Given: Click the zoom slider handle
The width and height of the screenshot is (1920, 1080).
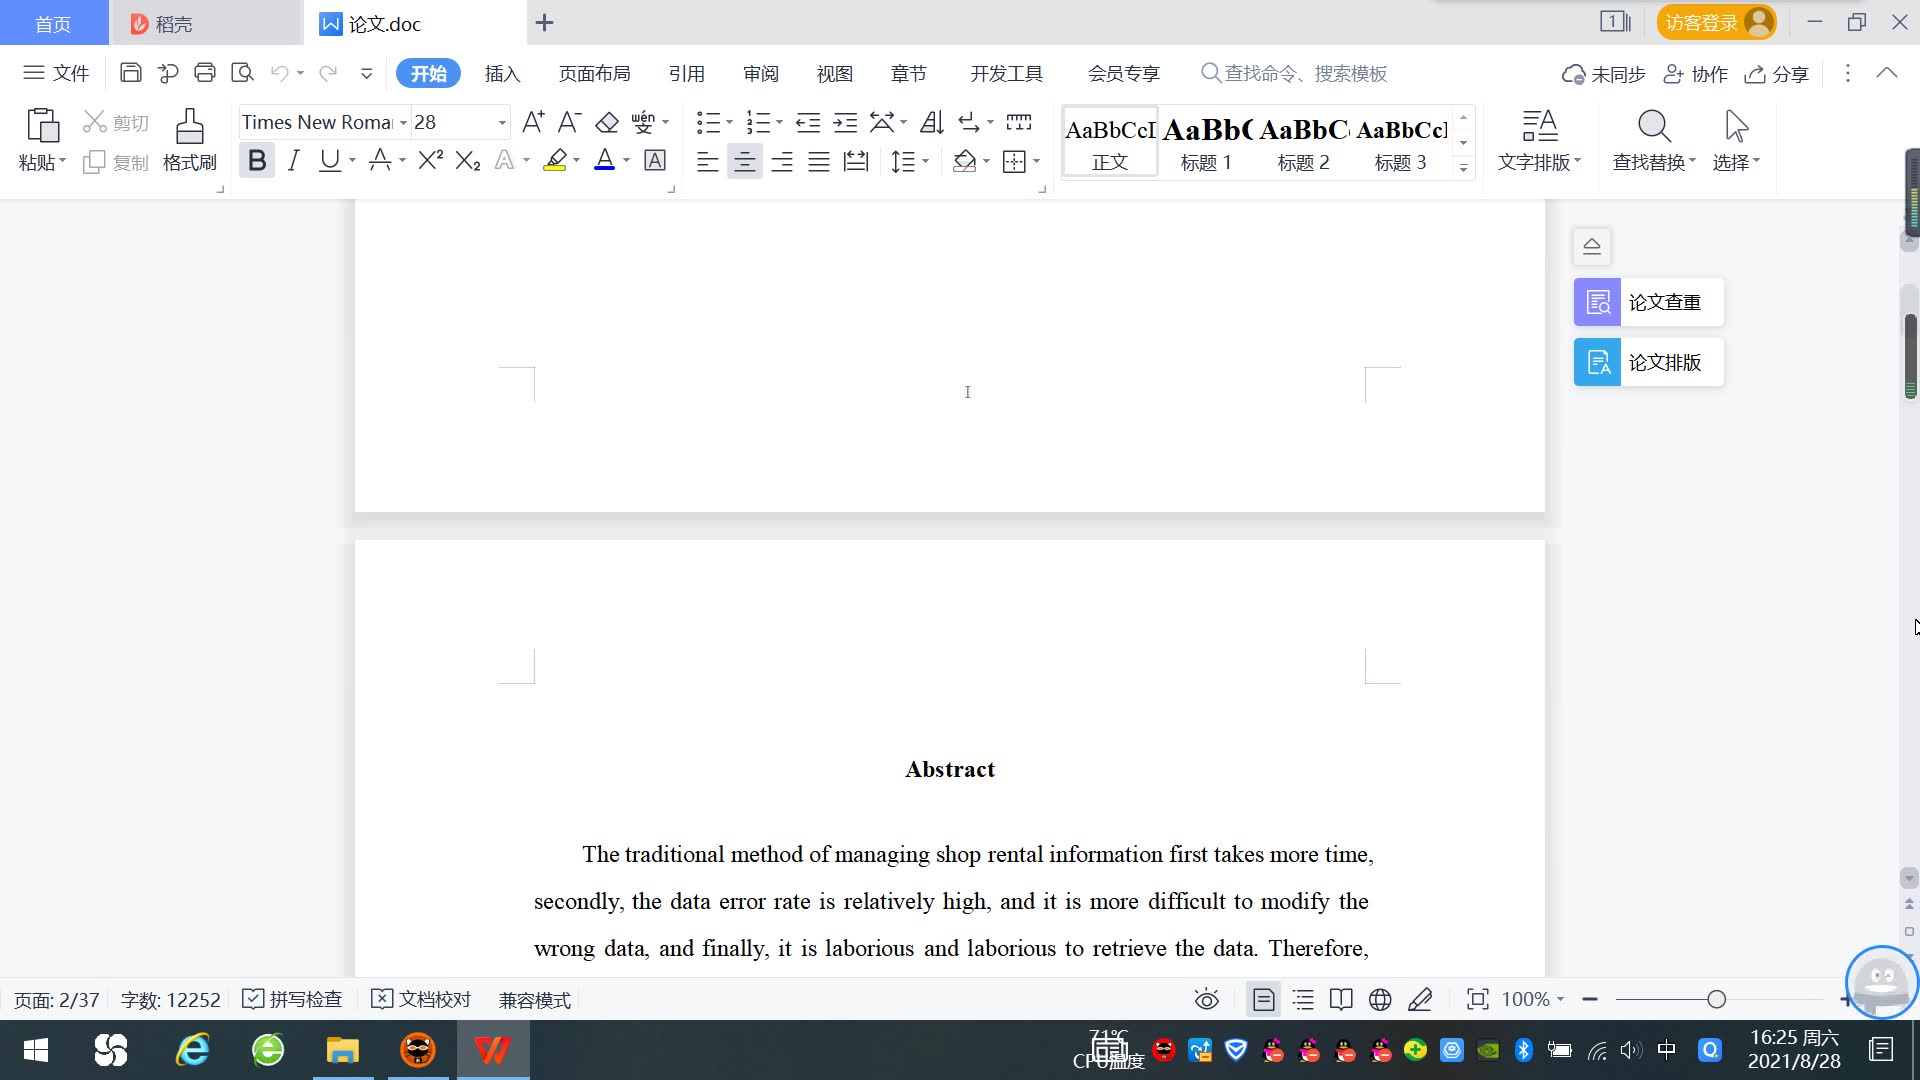Looking at the screenshot, I should coord(1716,999).
